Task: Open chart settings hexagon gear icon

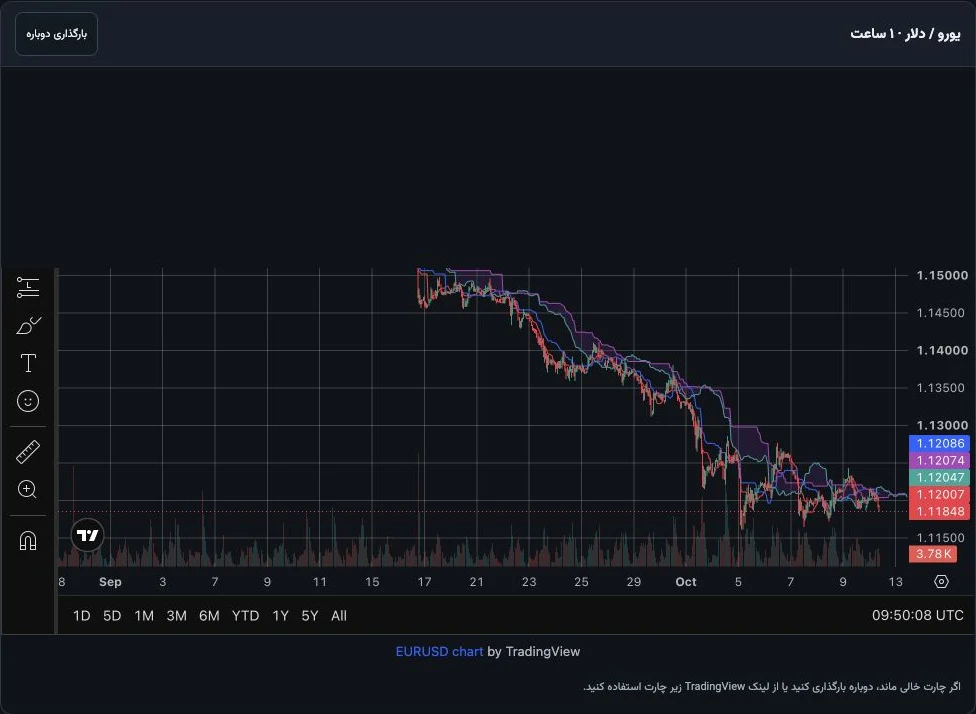Action: (941, 581)
